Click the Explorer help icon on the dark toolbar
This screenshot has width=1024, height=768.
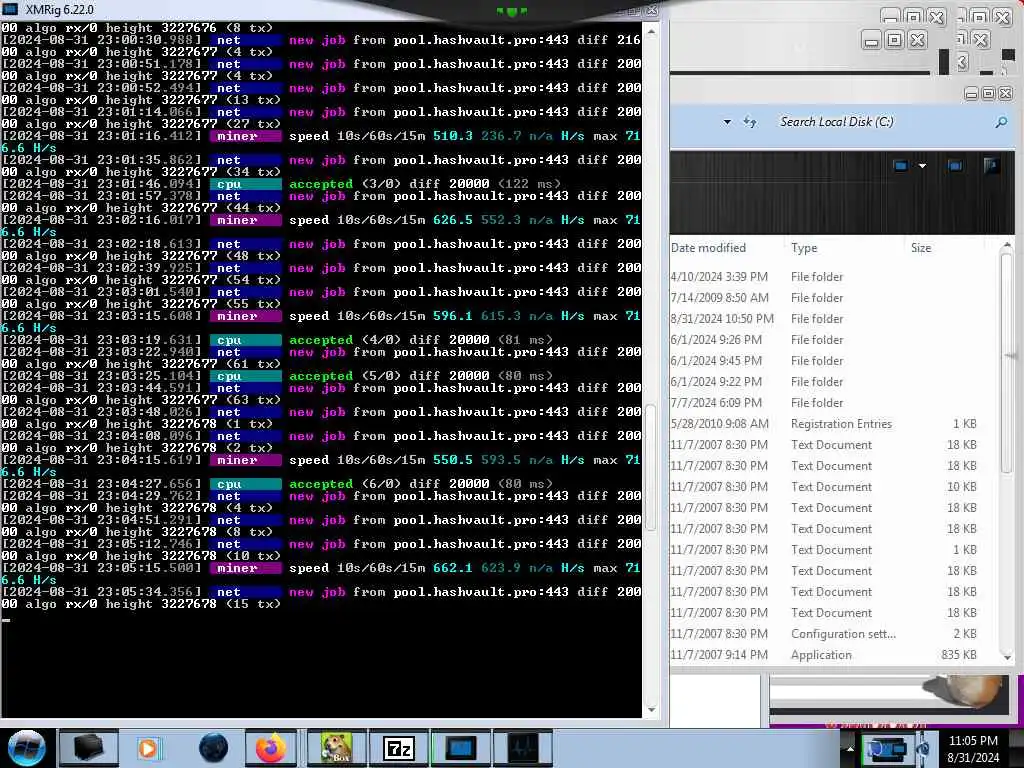pos(991,166)
